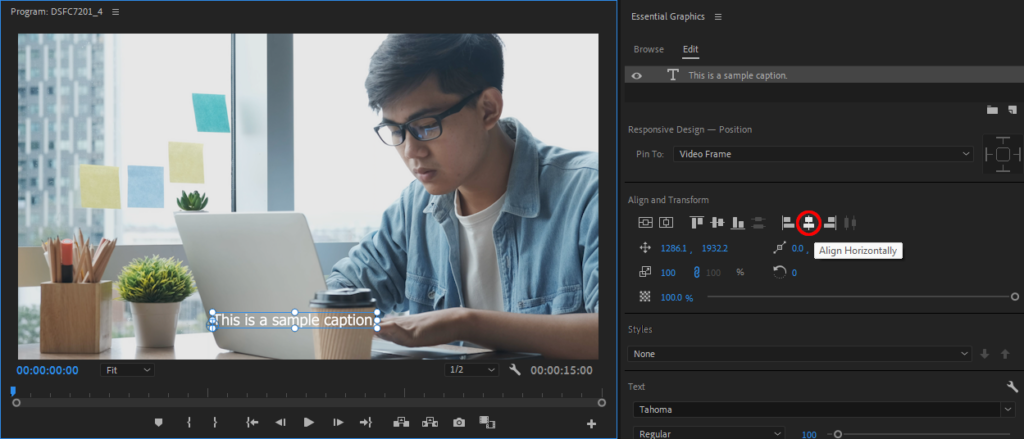1024x439 pixels.
Task: Expand the Styles dropdown showing None
Action: pos(799,353)
